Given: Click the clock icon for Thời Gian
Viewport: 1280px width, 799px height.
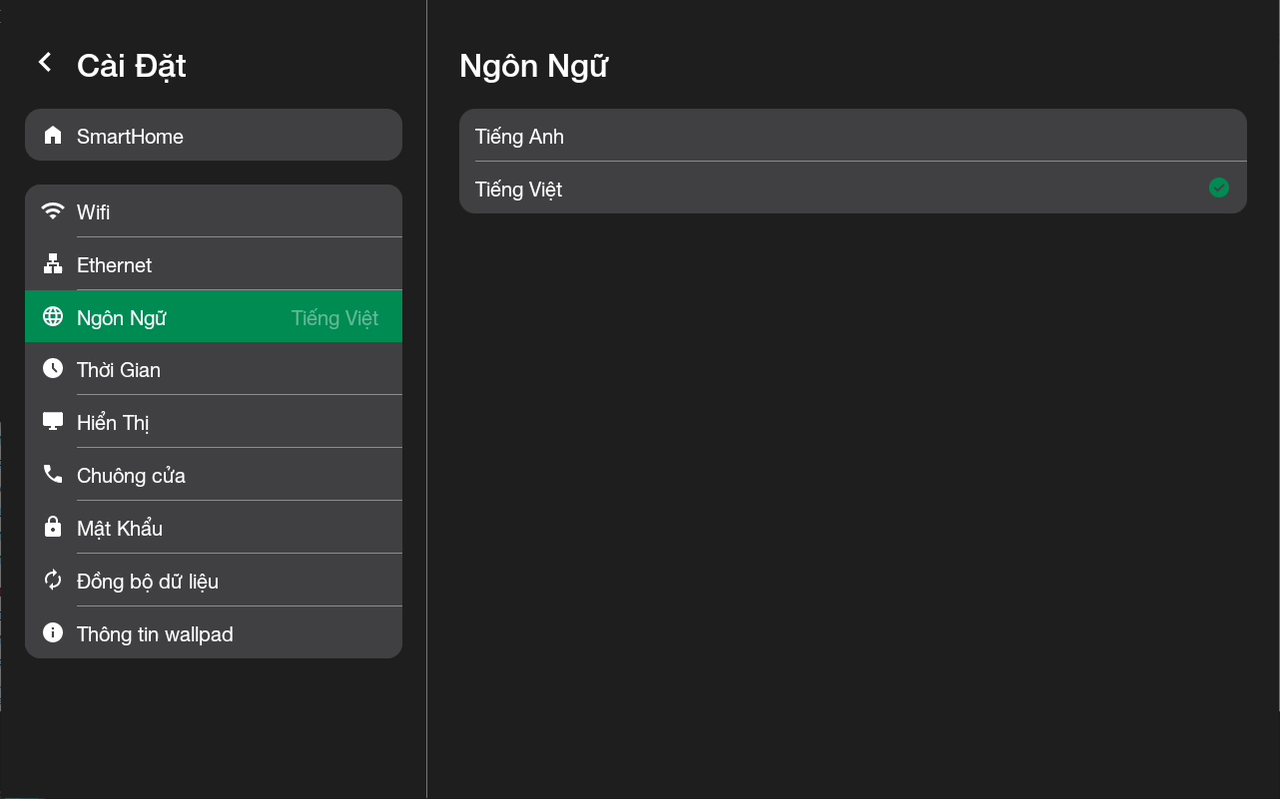Looking at the screenshot, I should tap(53, 369).
